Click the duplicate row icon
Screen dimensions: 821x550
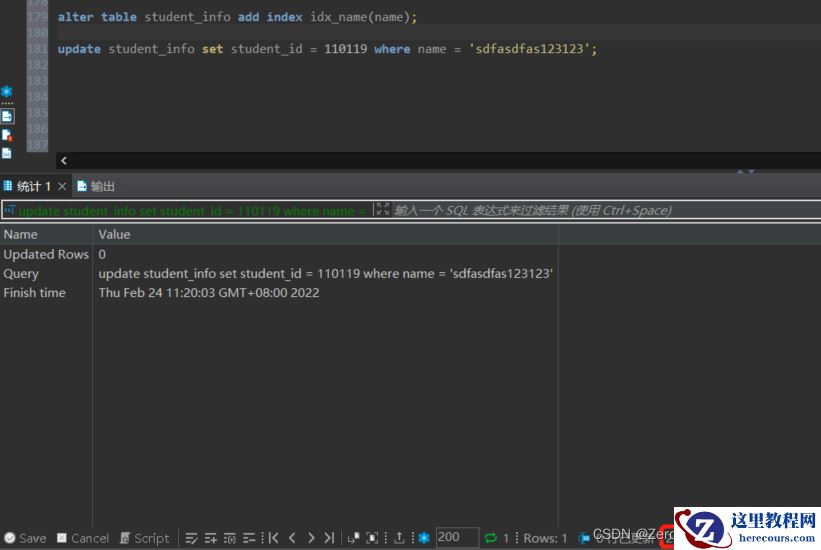(x=229, y=538)
